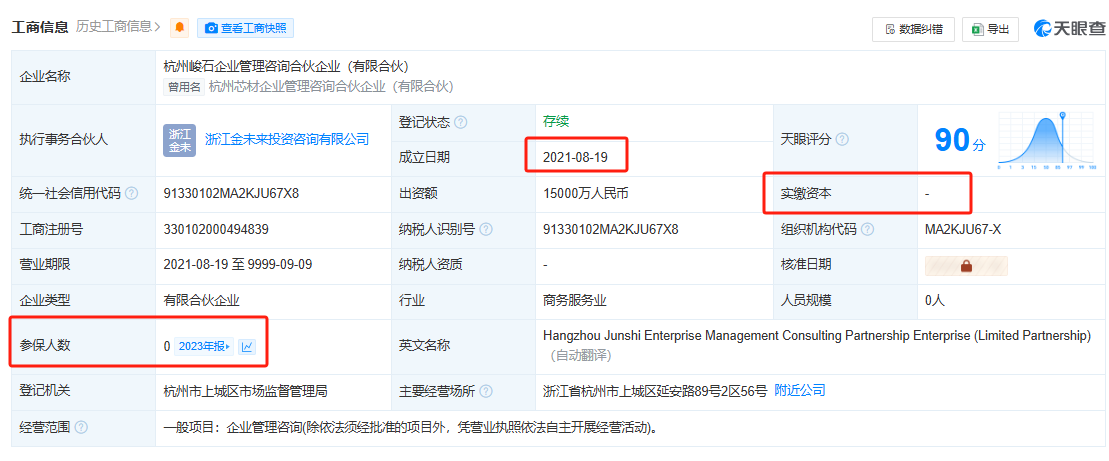The image size is (1109, 461).
Task: Click 人员规模 value 0人
Action: coord(935,300)
